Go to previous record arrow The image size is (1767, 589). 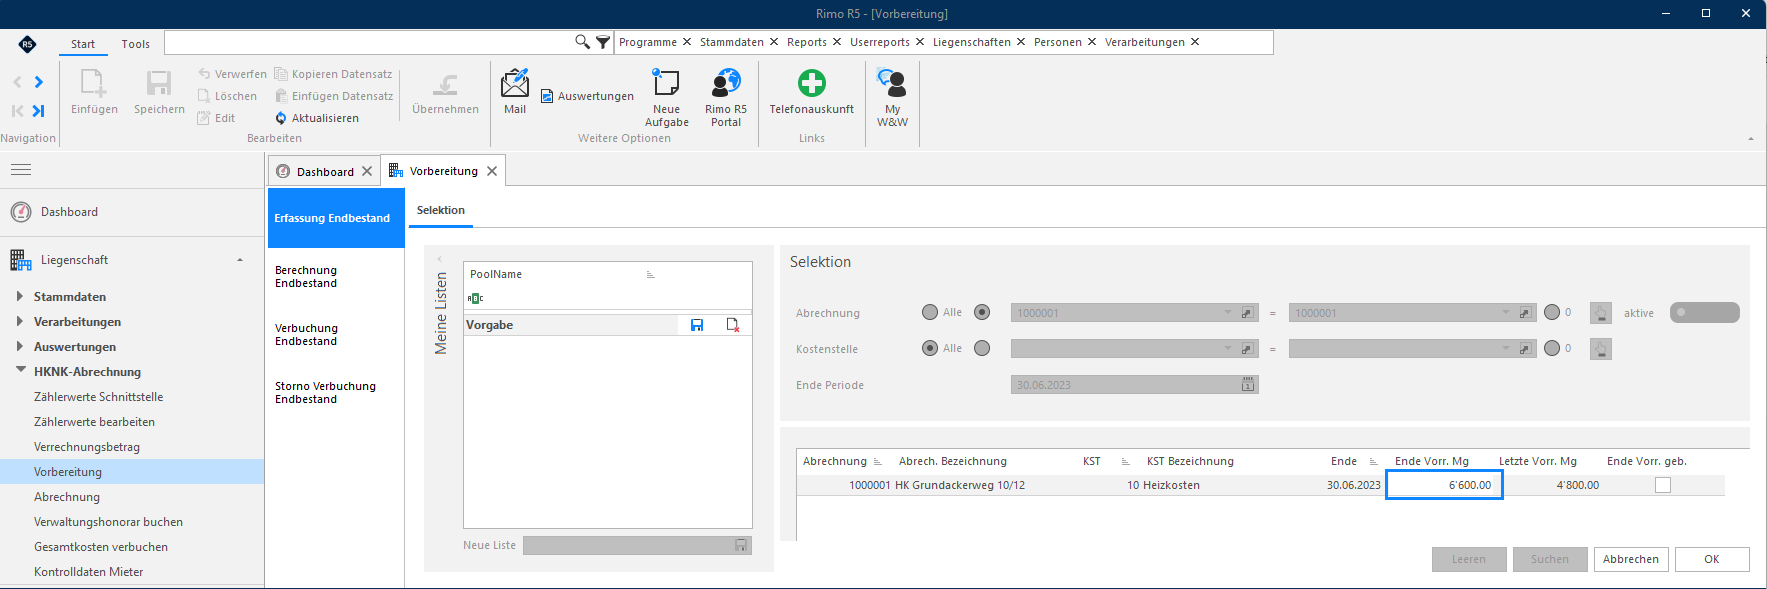[x=17, y=82]
